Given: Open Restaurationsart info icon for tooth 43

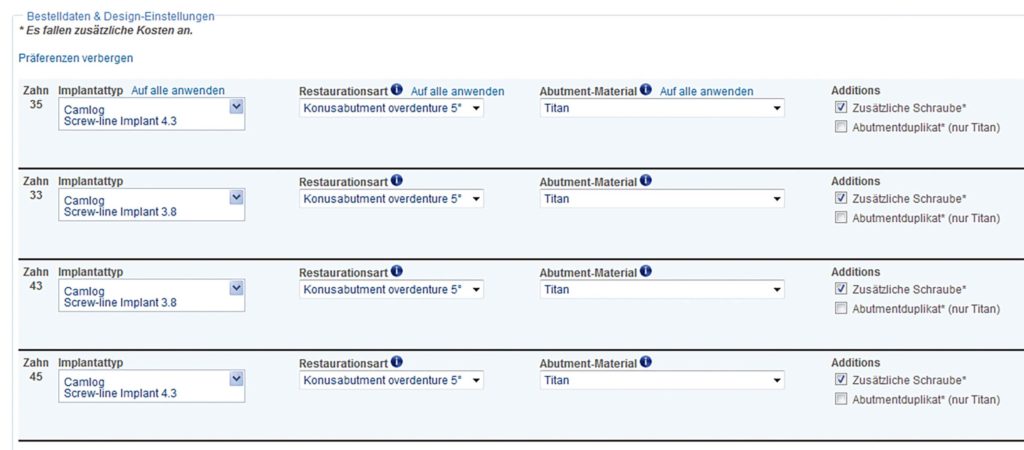Looking at the screenshot, I should point(397,272).
